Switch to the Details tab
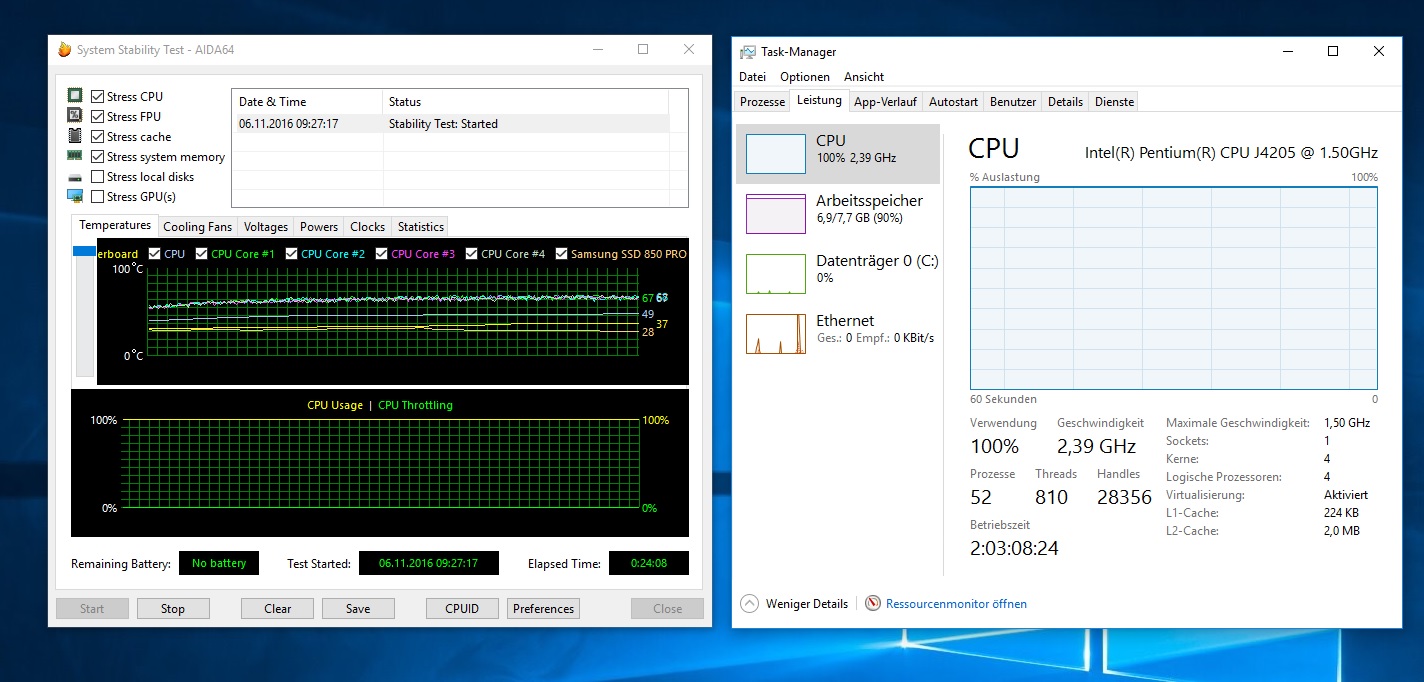Screen dimensions: 1424x682 (1065, 102)
